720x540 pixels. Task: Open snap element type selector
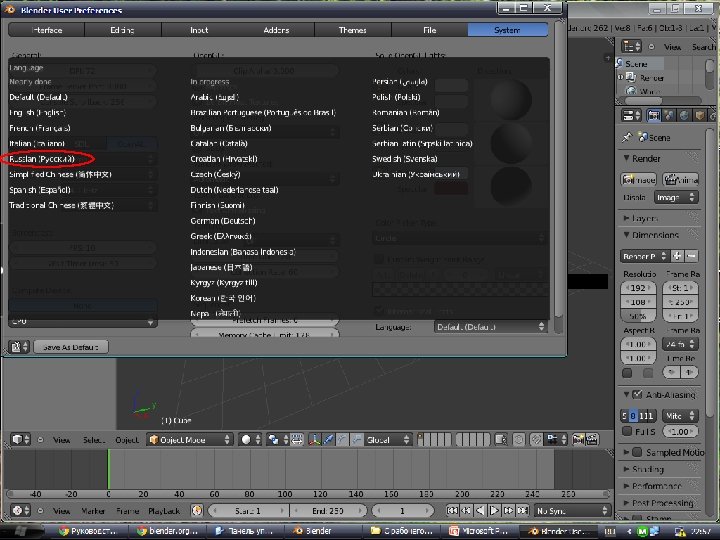[x=556, y=440]
